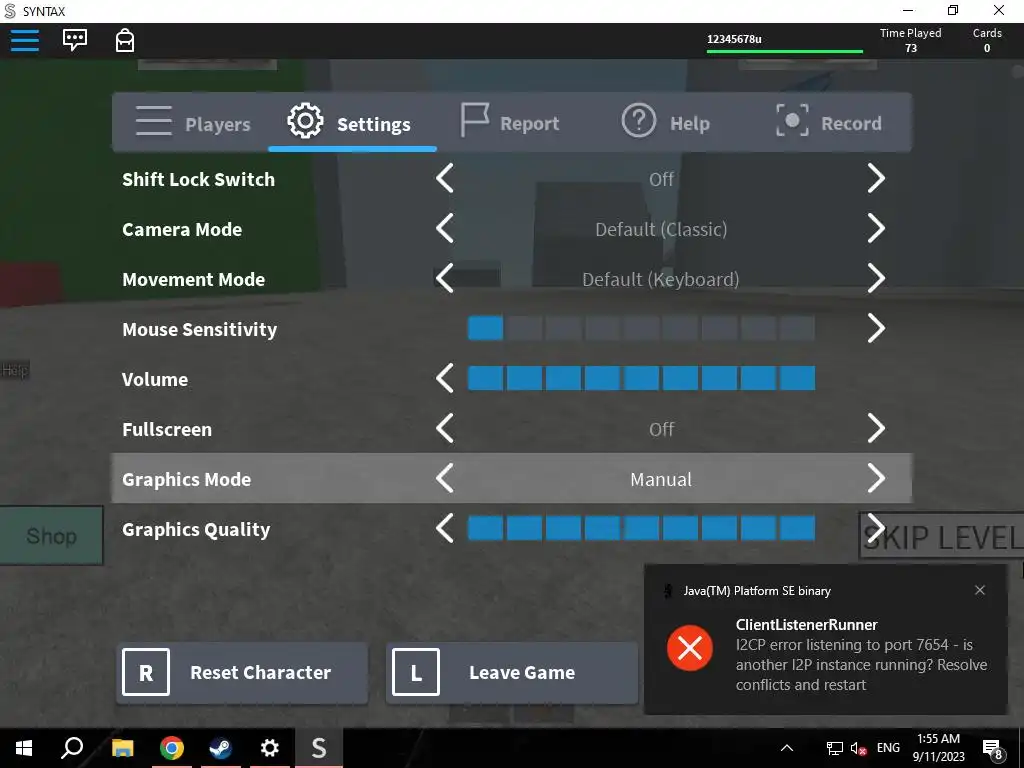Open the backpack inventory icon
The image size is (1024, 768).
click(x=125, y=40)
